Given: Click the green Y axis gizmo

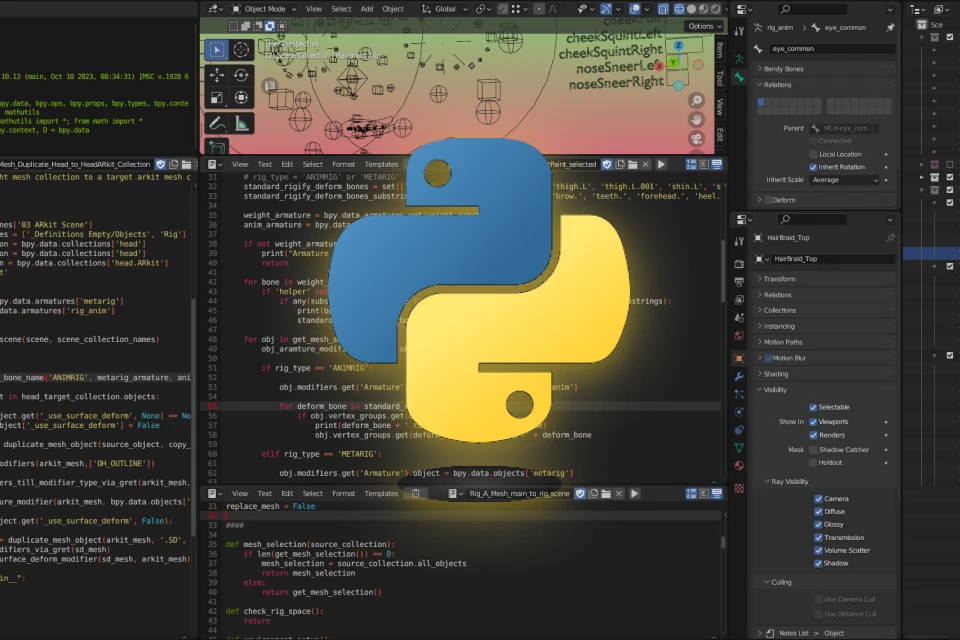Looking at the screenshot, I should 673,62.
